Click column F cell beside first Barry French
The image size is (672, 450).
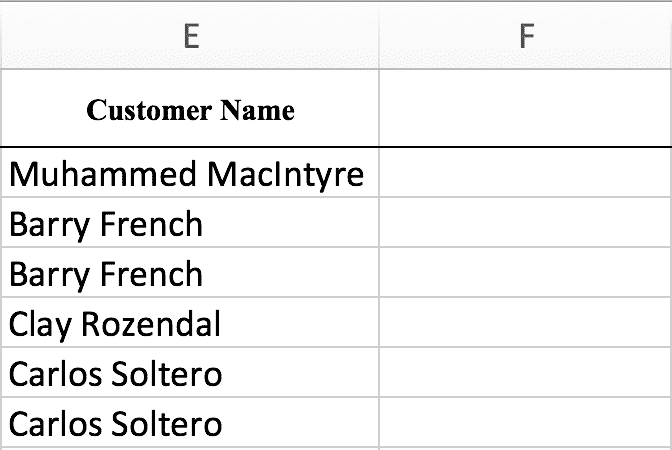(526, 222)
